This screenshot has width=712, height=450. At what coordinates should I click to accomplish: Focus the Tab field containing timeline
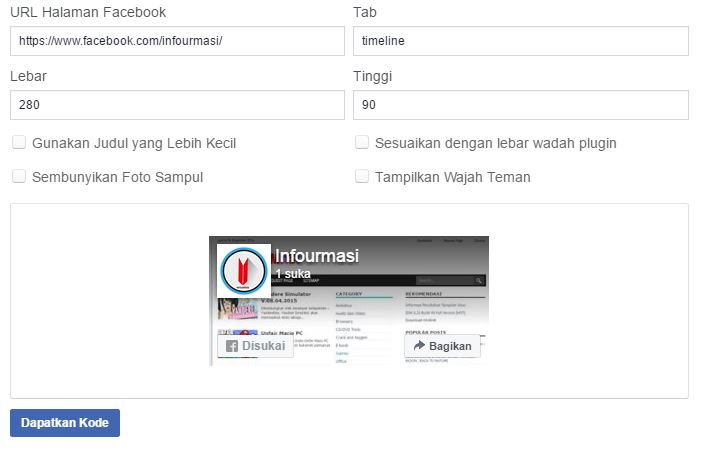[521, 41]
